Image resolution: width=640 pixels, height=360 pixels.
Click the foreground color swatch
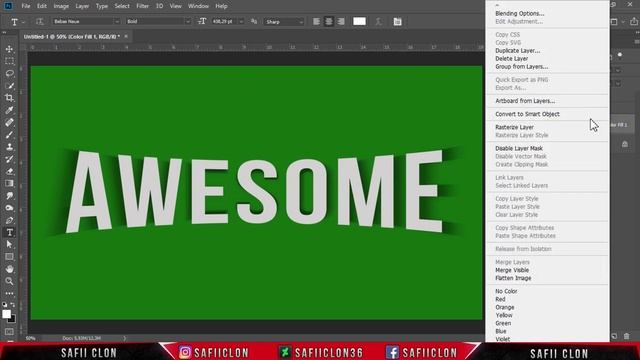6,314
